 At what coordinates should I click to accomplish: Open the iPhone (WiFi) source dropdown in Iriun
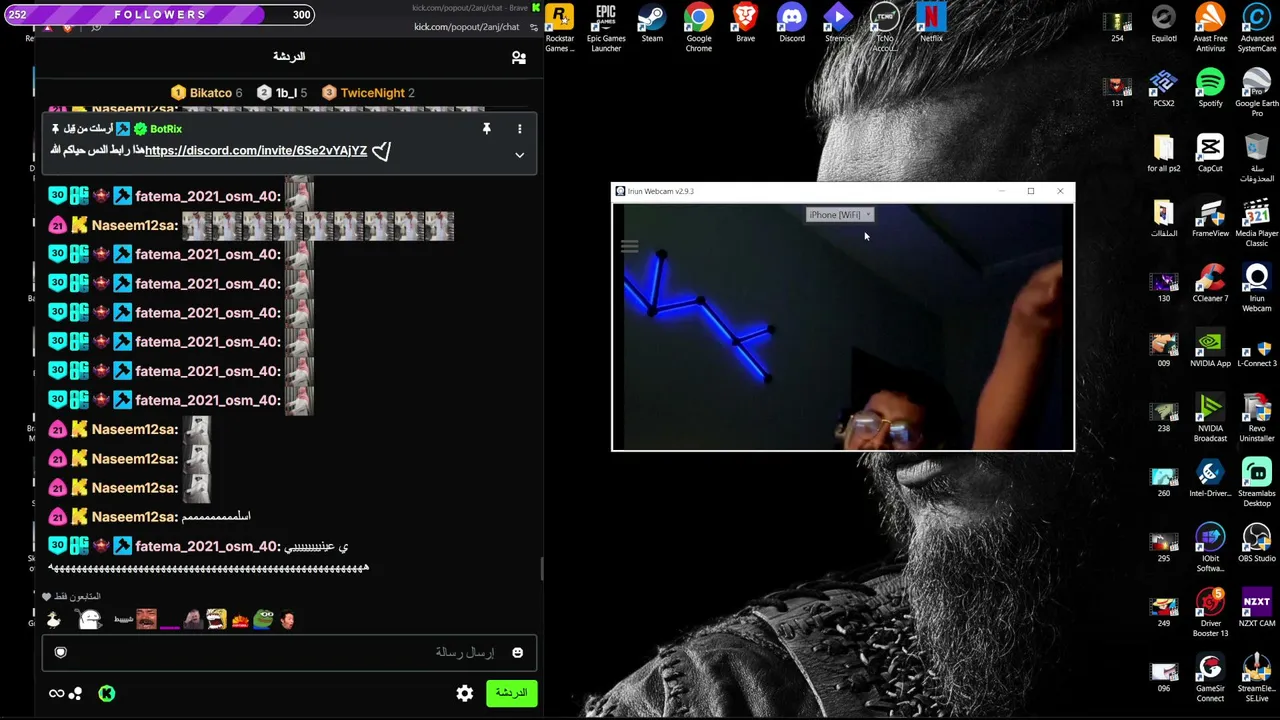(840, 215)
